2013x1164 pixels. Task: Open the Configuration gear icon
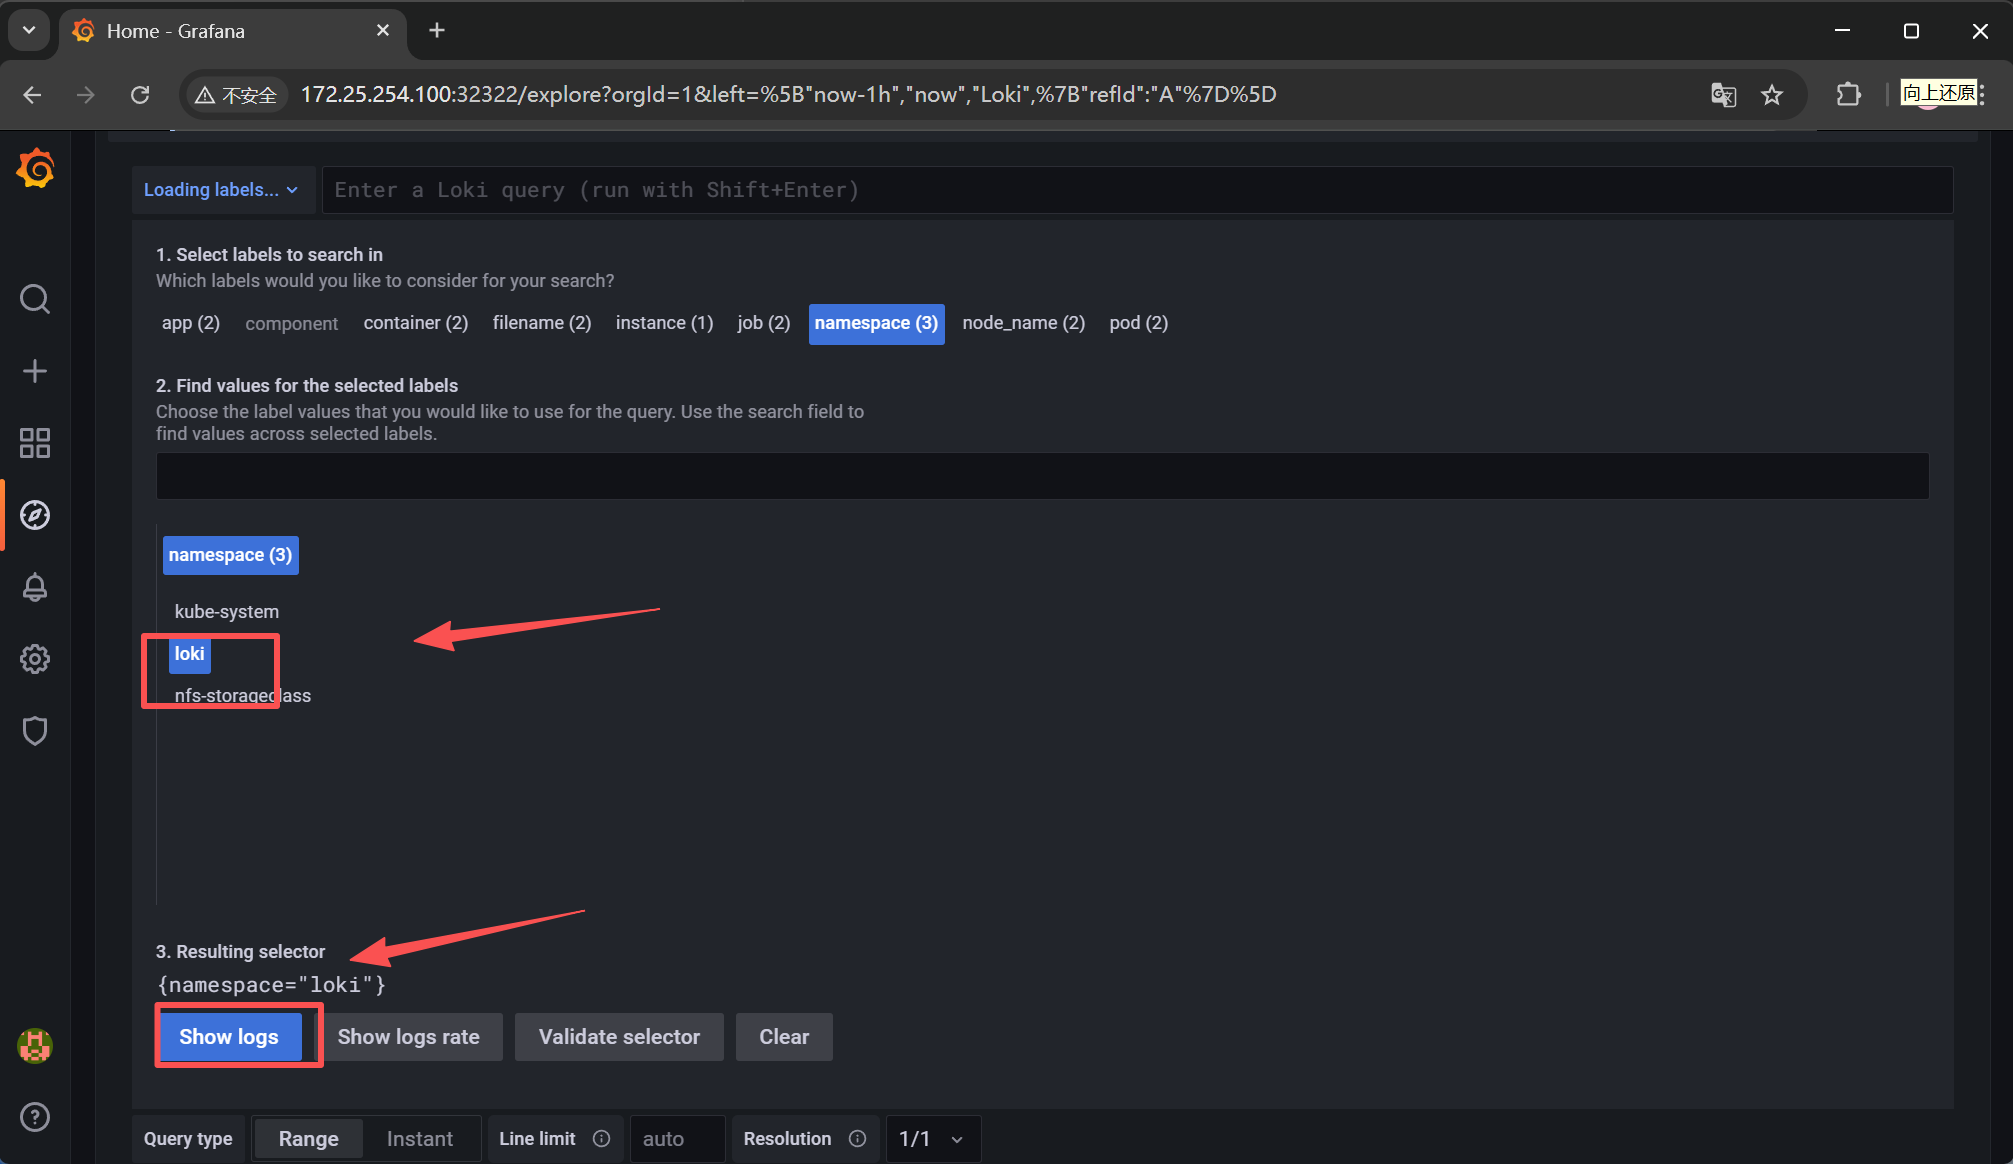[x=35, y=659]
